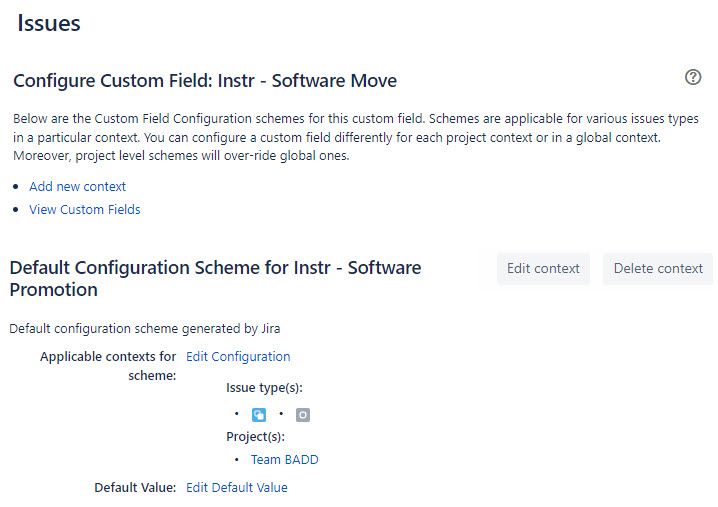
Task: Click the blue sub-task issue type icon
Action: point(259,415)
